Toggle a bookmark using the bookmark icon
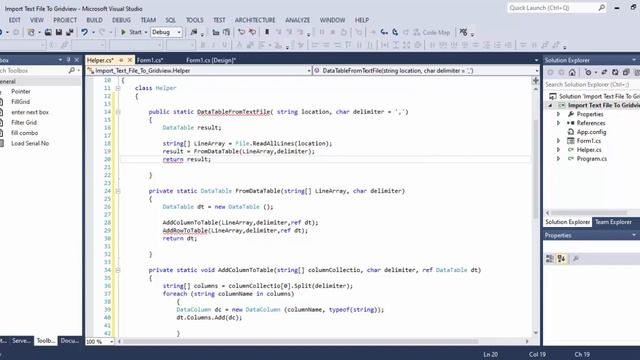This screenshot has height=360, width=640. pyautogui.click(x=267, y=32)
